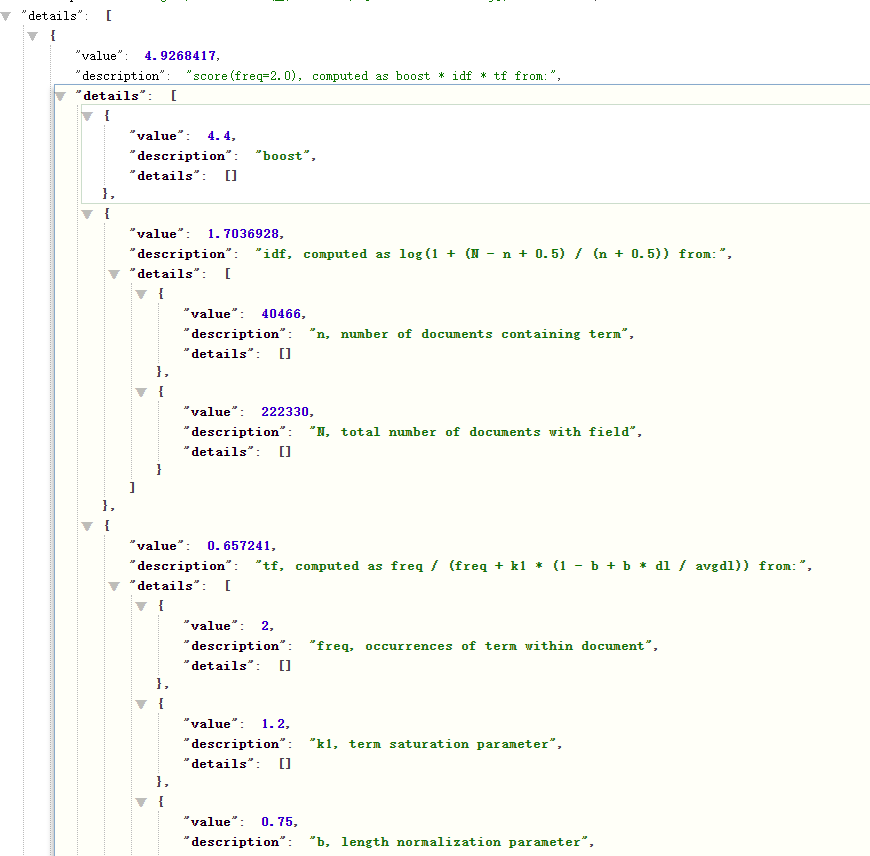Select the score value 4.9268417

click(180, 56)
